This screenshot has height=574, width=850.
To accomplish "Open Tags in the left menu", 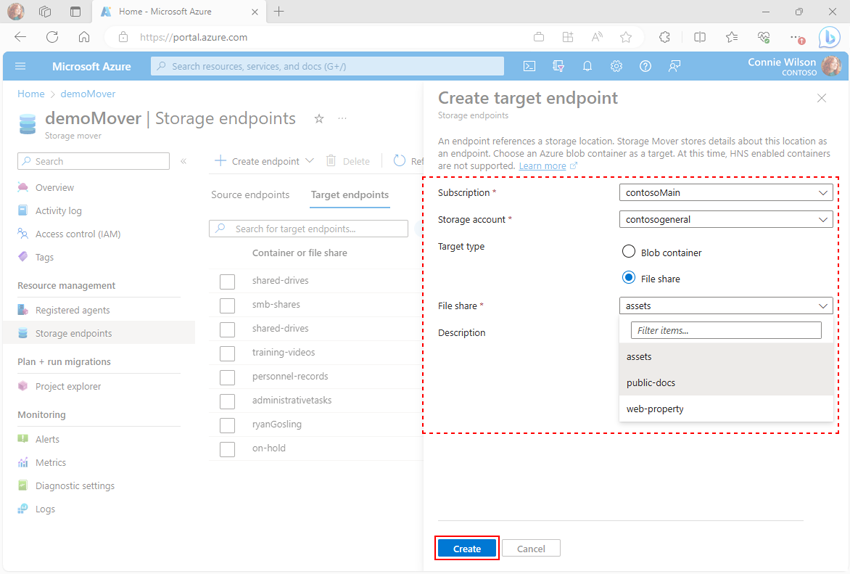I will click(44, 257).
